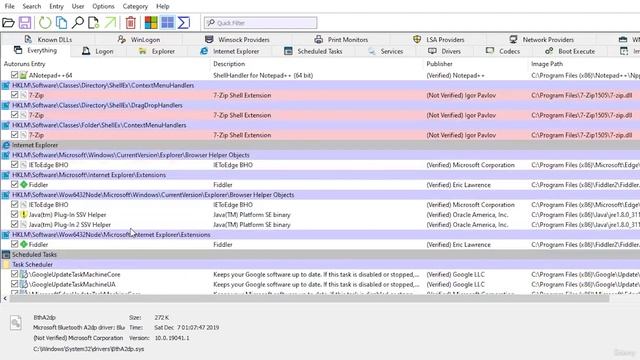The image size is (640, 360).
Task: Click the '(Verified) Notepad++' publisher cell
Action: click(x=456, y=76)
